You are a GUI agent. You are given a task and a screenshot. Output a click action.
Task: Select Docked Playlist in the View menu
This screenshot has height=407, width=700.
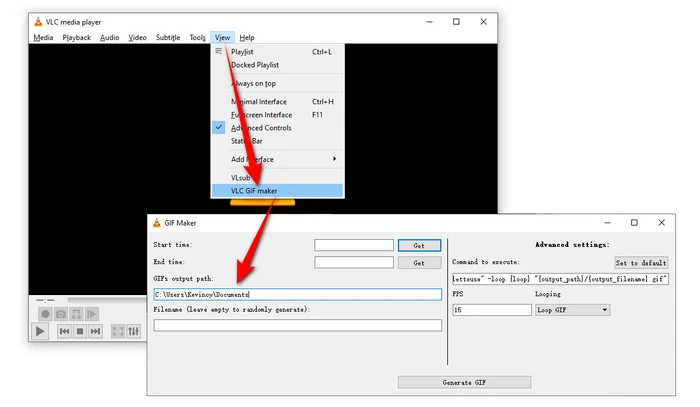pos(277,65)
